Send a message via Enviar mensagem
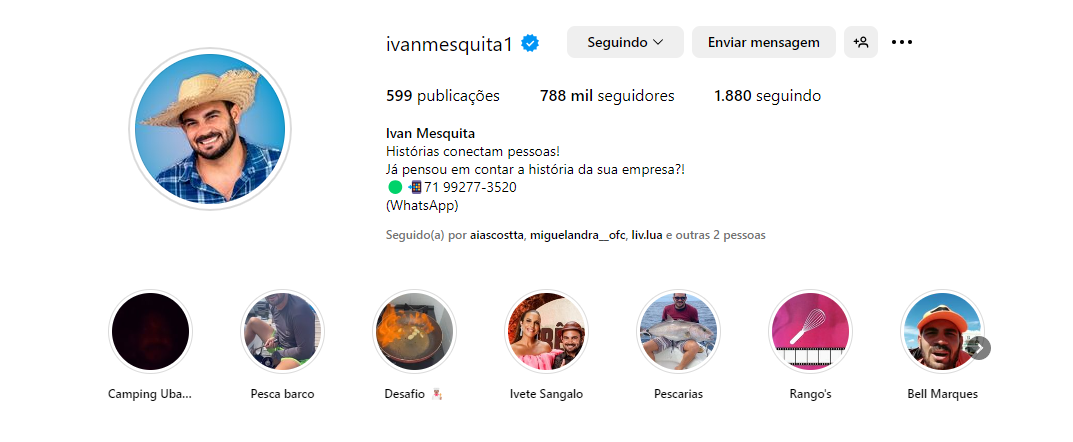This screenshot has height=442, width=1073. pyautogui.click(x=764, y=42)
